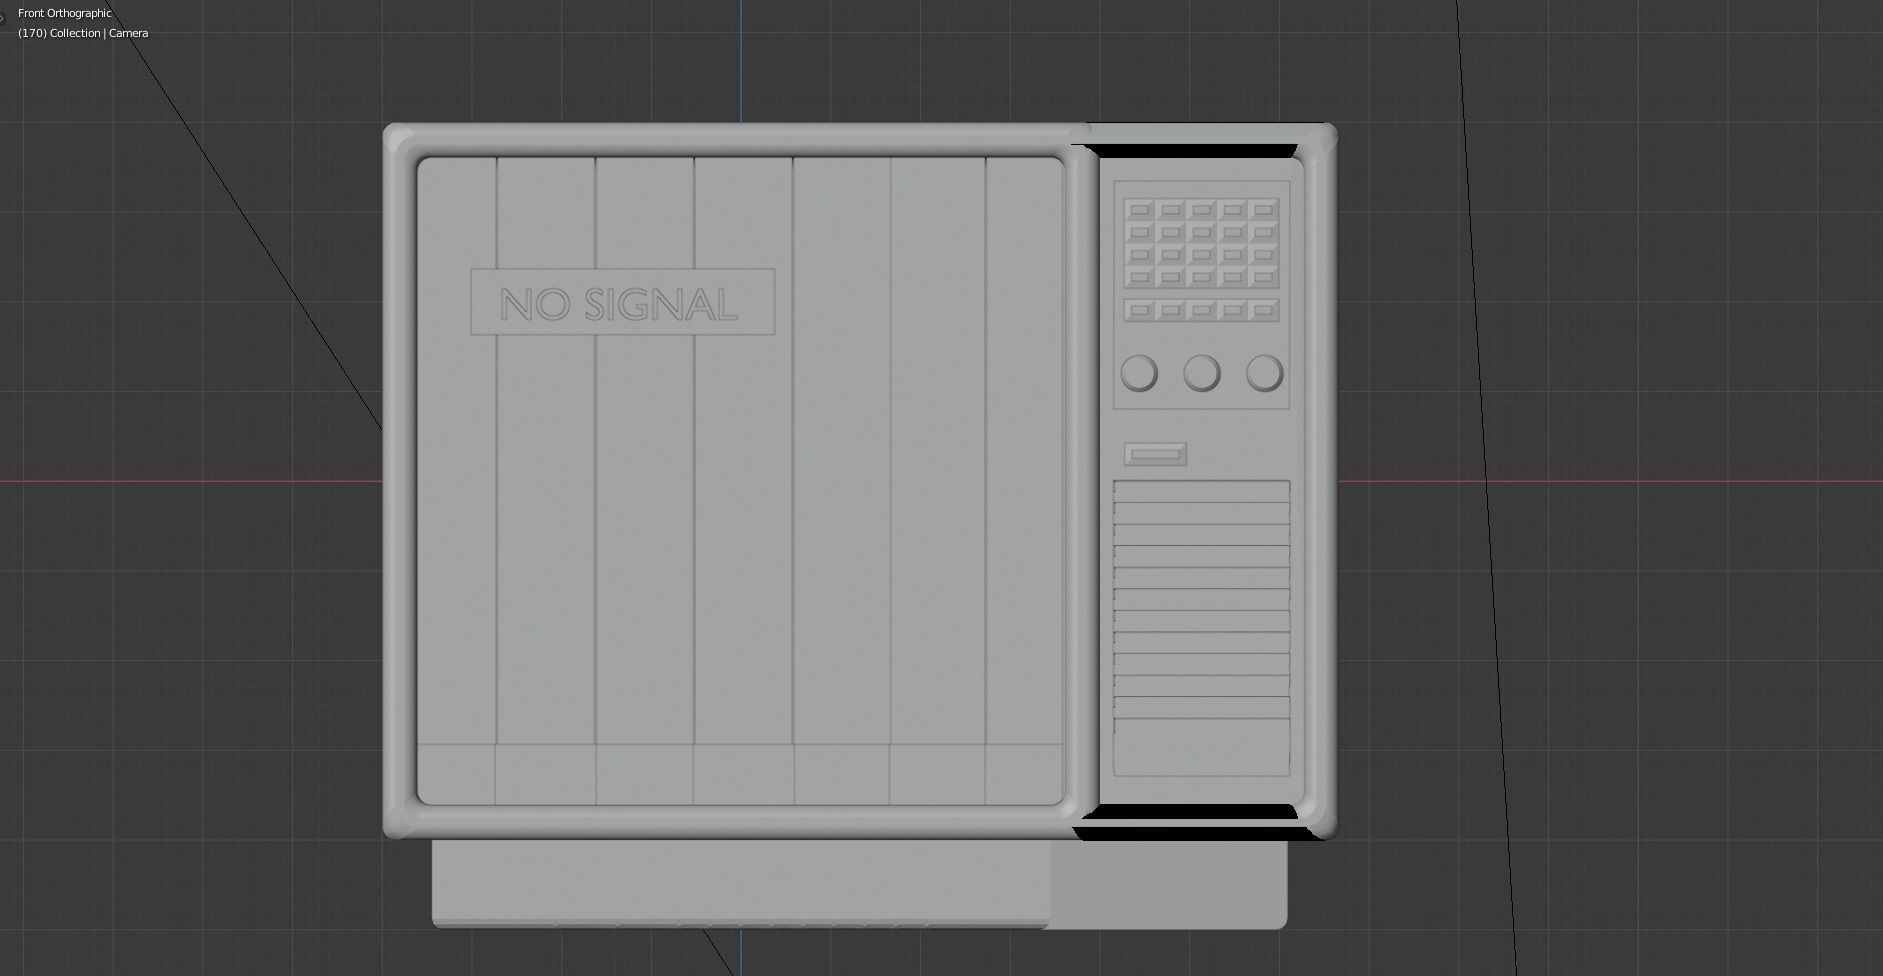This screenshot has height=976, width=1883.
Task: Select the speaker vent grille on the panel
Action: (x=1202, y=628)
